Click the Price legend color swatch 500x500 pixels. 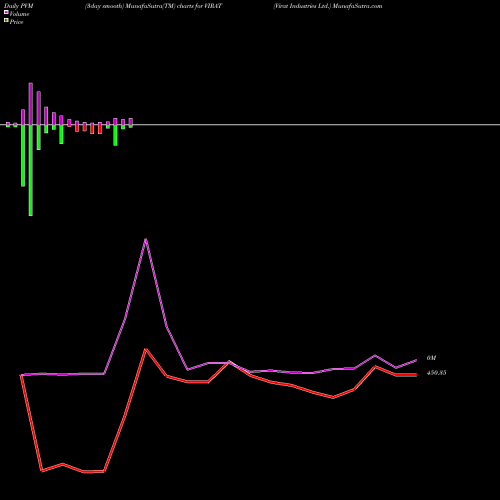tap(6, 21)
